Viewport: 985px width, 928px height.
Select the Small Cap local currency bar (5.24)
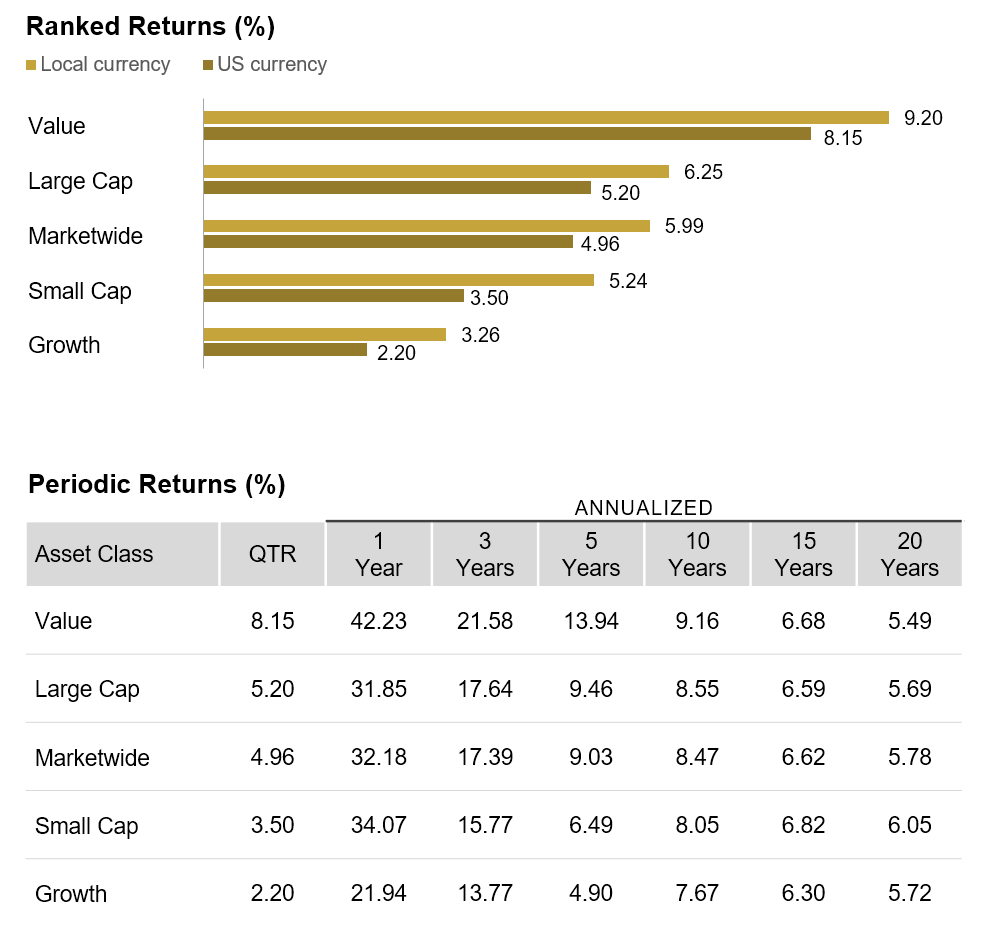tap(399, 281)
